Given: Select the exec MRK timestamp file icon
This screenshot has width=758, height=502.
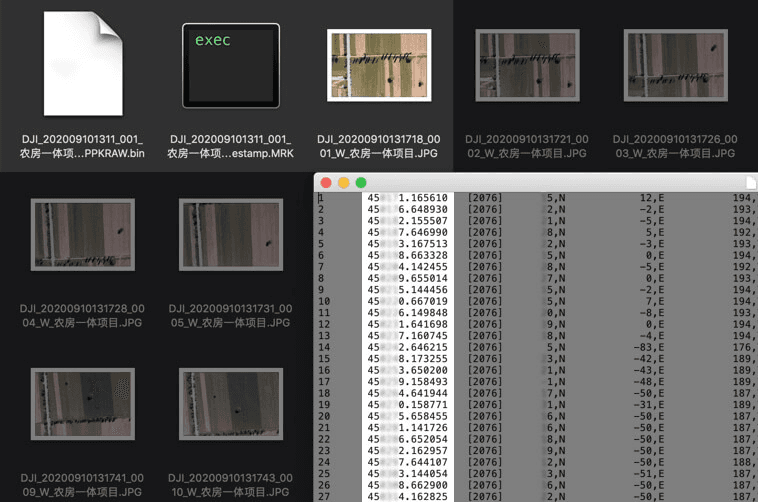Looking at the screenshot, I should coord(231,65).
